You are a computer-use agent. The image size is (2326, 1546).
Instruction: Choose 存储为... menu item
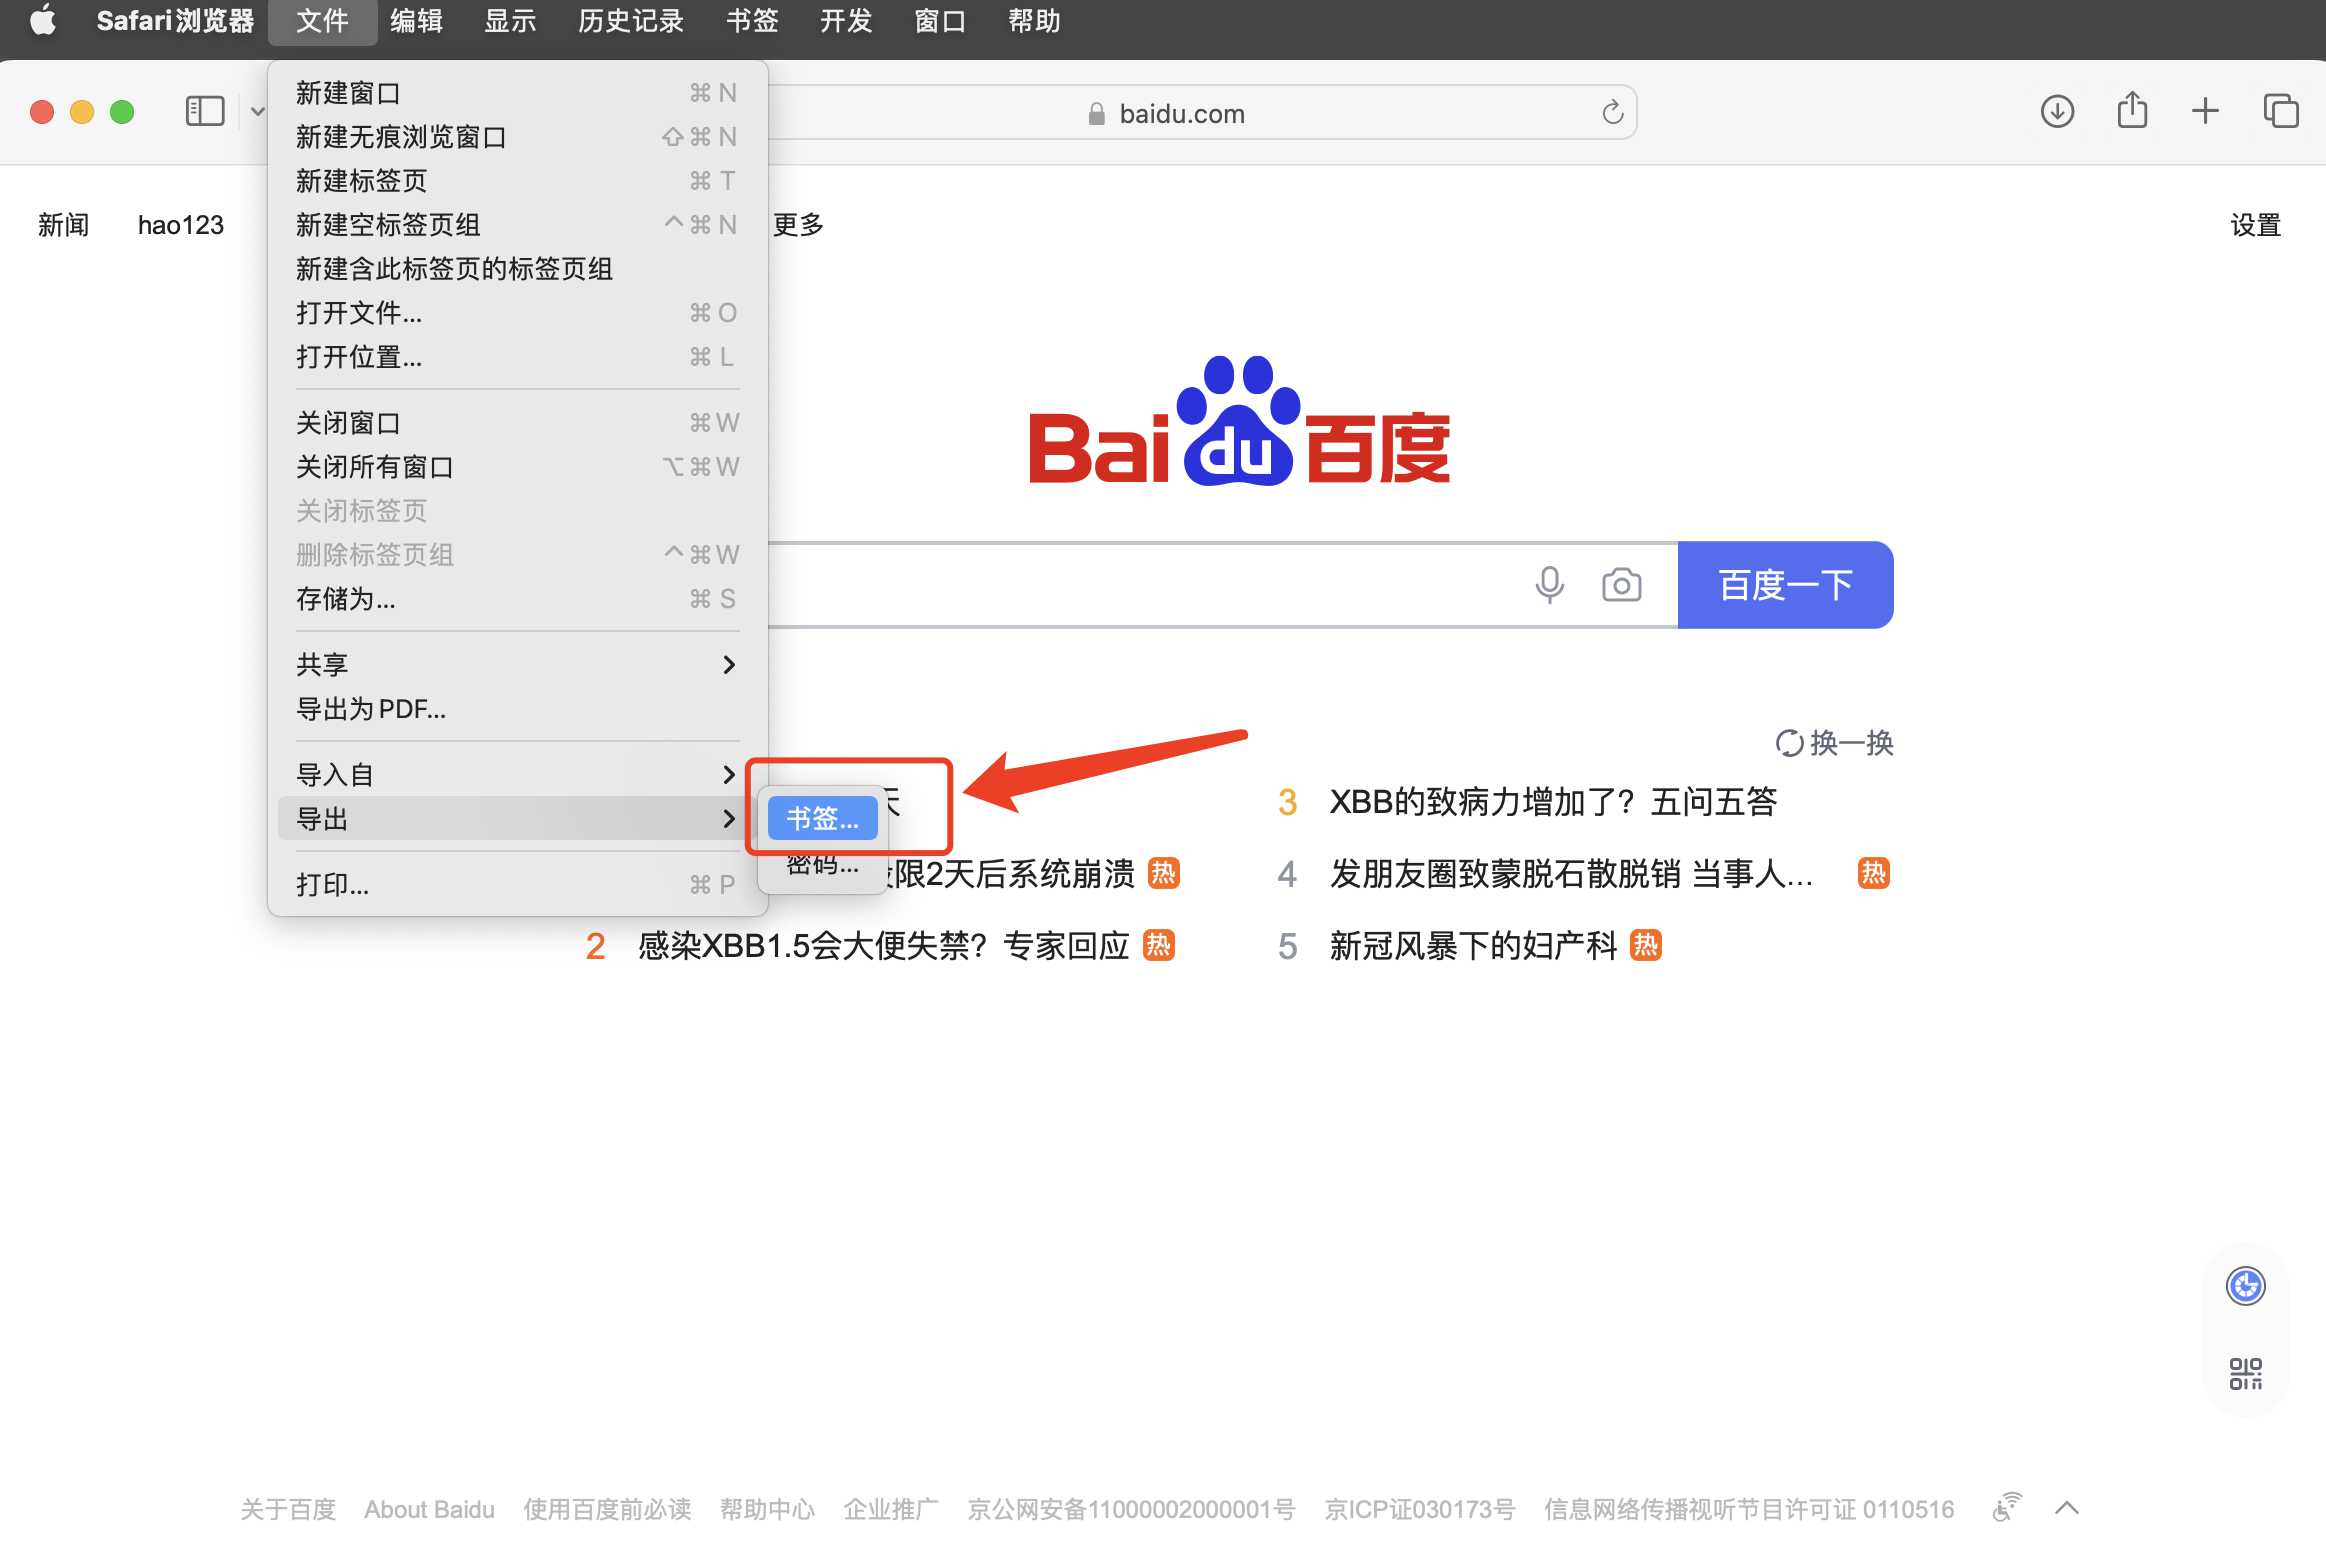518,599
